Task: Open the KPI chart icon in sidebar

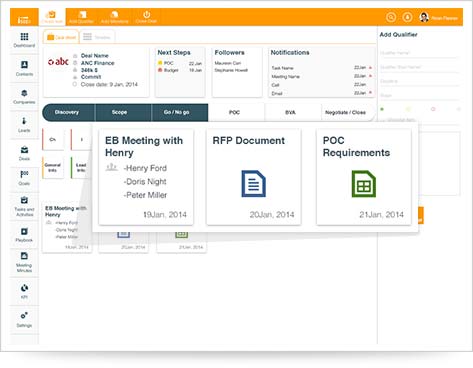Action: [x=24, y=288]
